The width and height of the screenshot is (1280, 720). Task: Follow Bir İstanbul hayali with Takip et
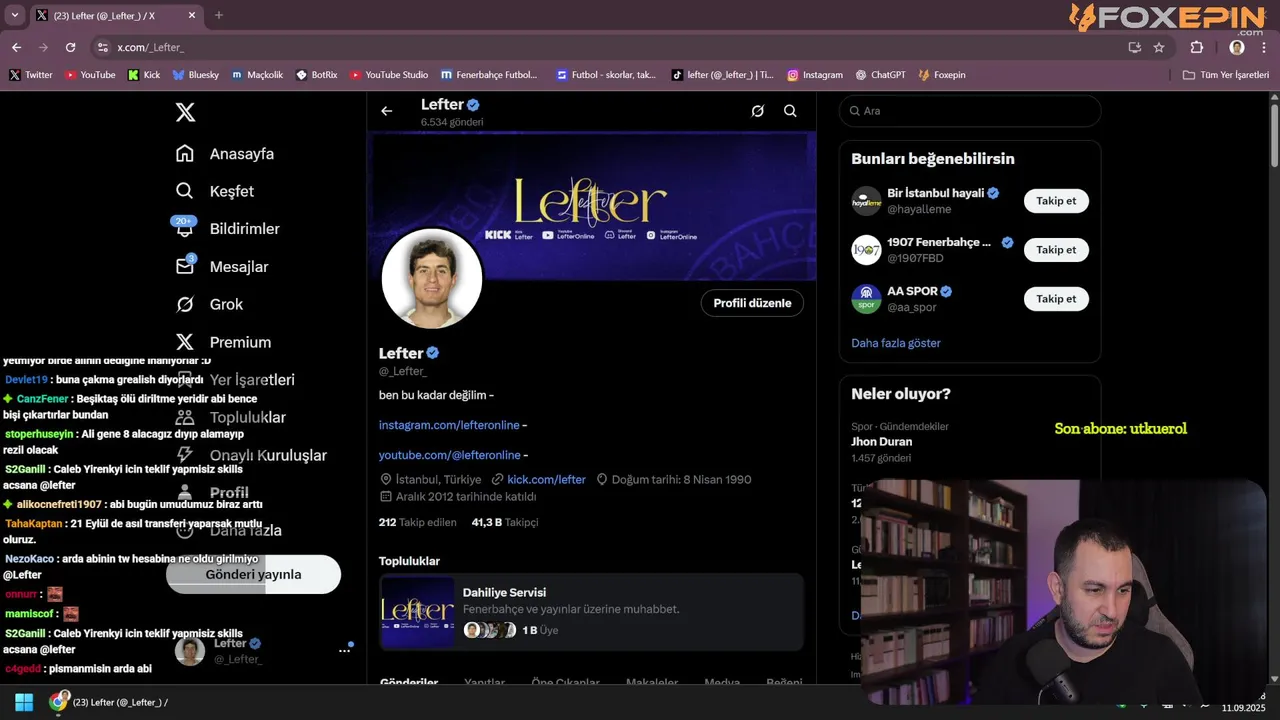coord(1056,201)
